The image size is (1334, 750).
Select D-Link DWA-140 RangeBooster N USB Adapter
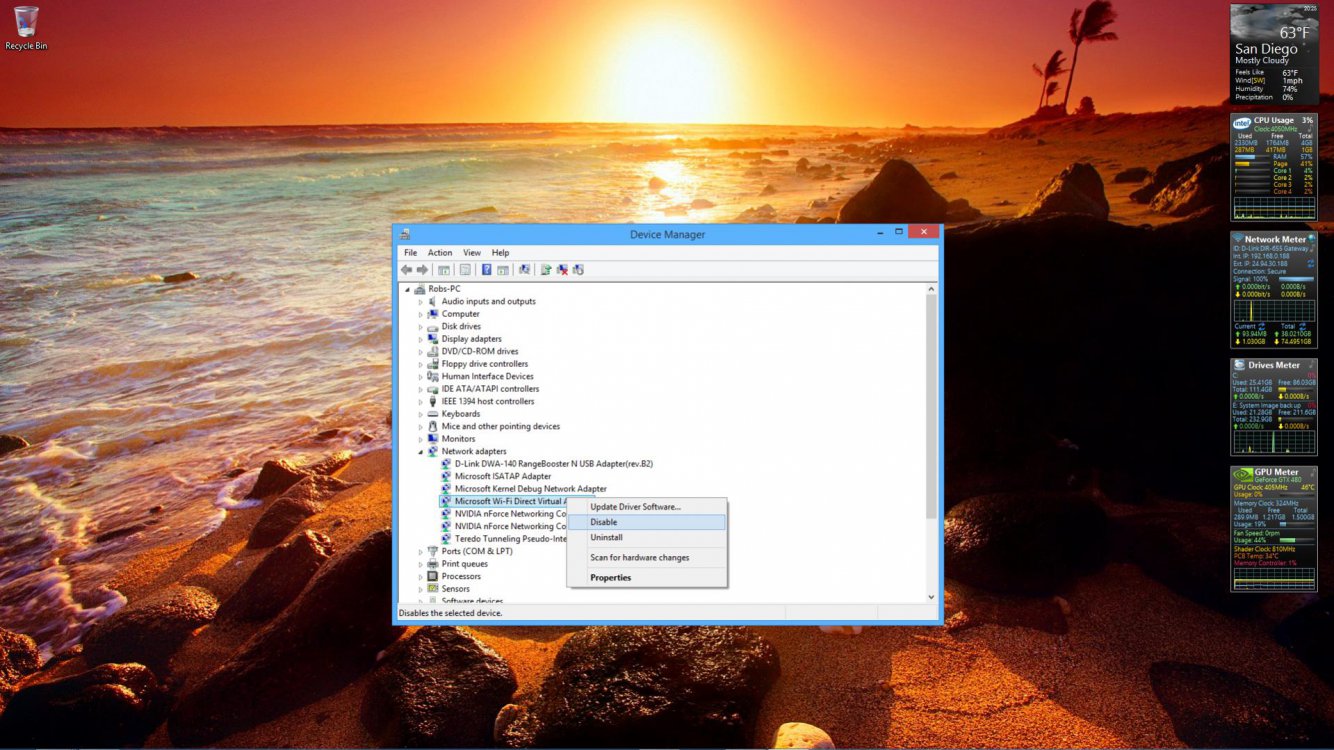553,464
